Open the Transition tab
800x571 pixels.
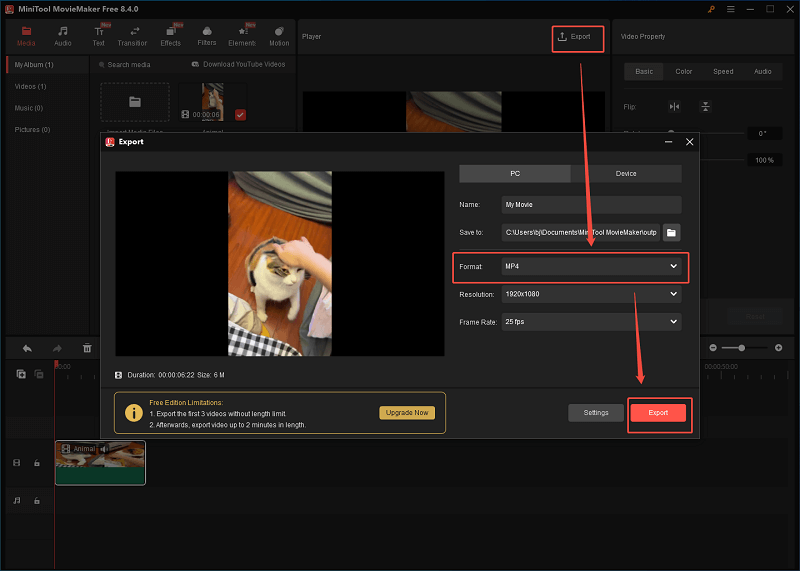tap(132, 36)
